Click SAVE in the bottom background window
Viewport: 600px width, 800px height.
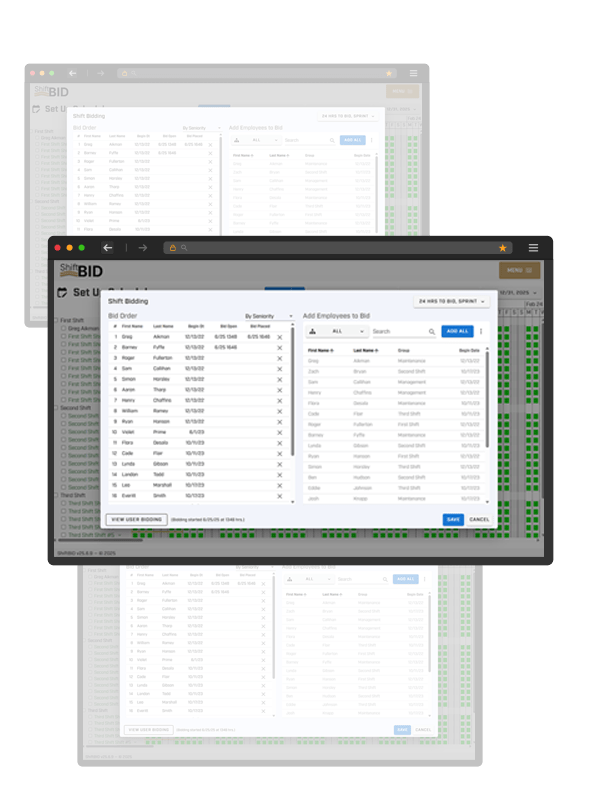tap(403, 730)
